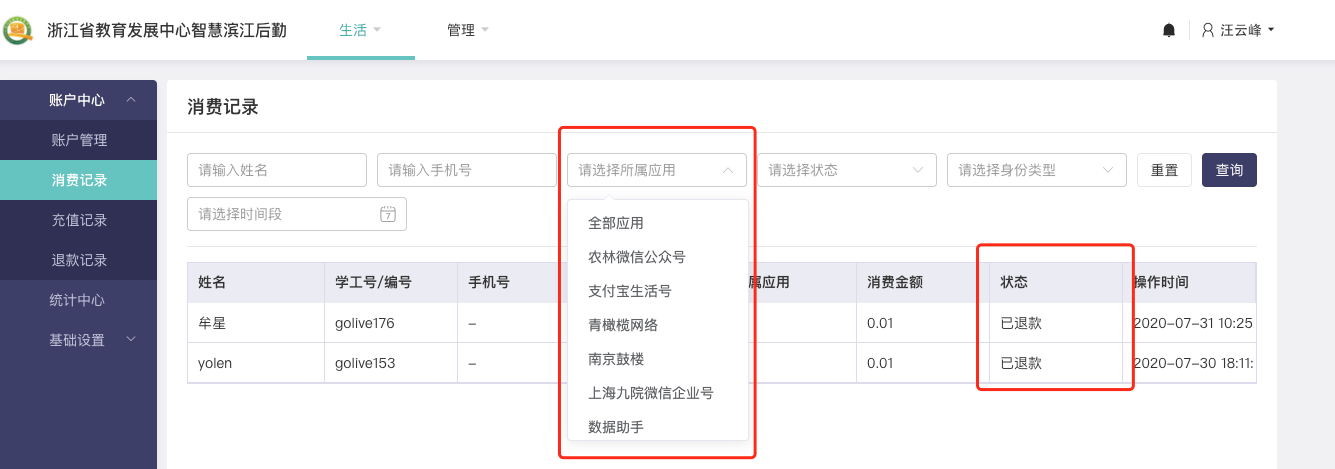The width and height of the screenshot is (1335, 469).
Task: Click the calendar icon in date range field
Action: point(388,214)
